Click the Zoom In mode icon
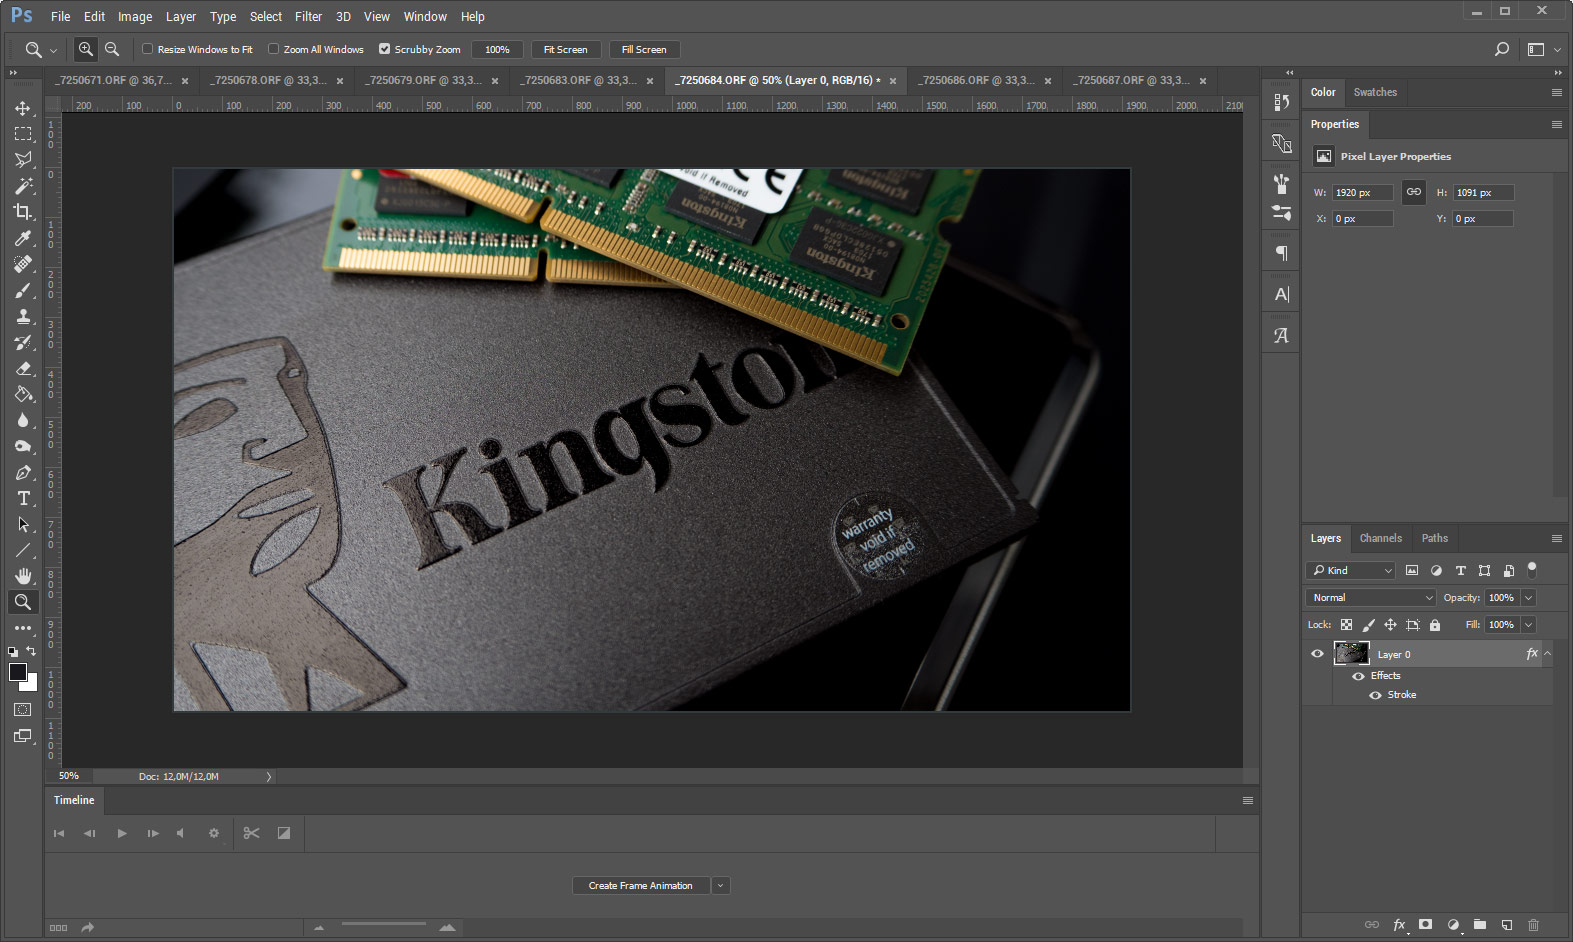 (86, 49)
